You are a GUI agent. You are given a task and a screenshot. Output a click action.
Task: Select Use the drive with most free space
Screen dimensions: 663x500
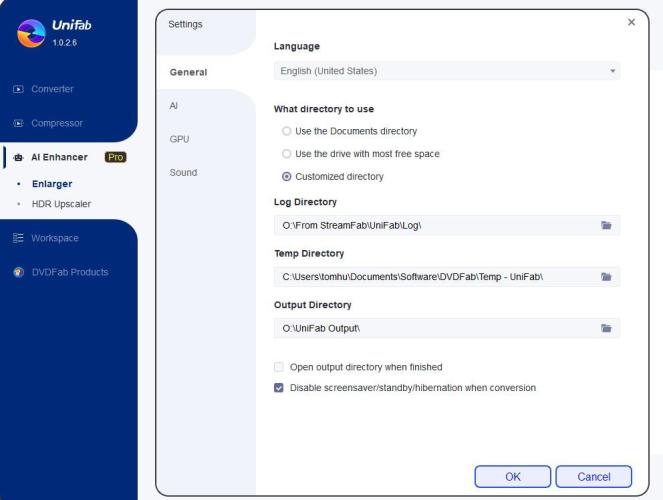click(287, 154)
